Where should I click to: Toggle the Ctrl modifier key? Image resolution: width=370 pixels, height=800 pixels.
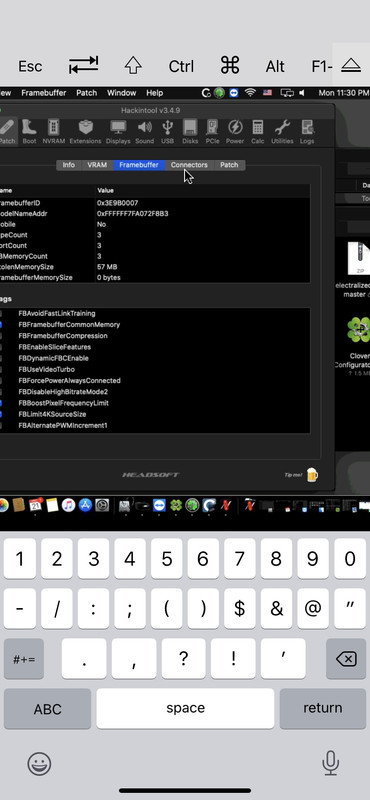pos(181,66)
